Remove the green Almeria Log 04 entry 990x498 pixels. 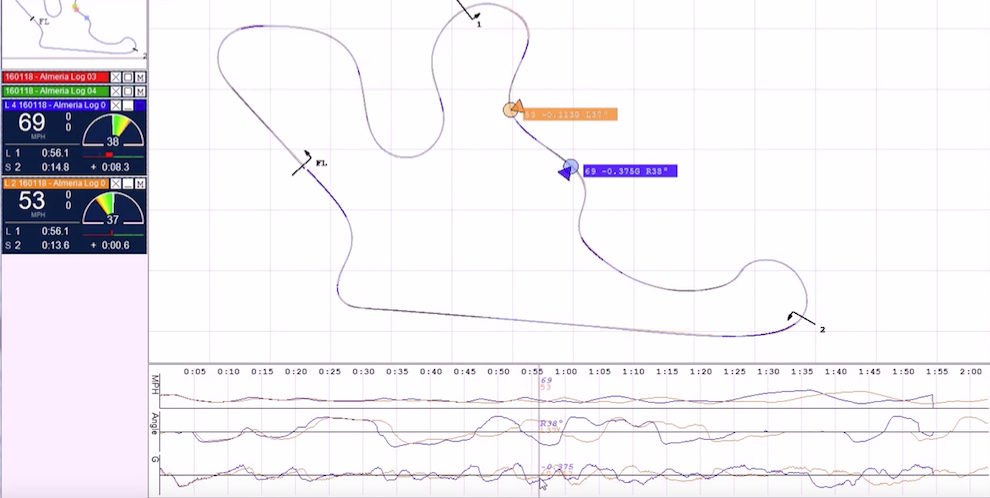click(116, 91)
